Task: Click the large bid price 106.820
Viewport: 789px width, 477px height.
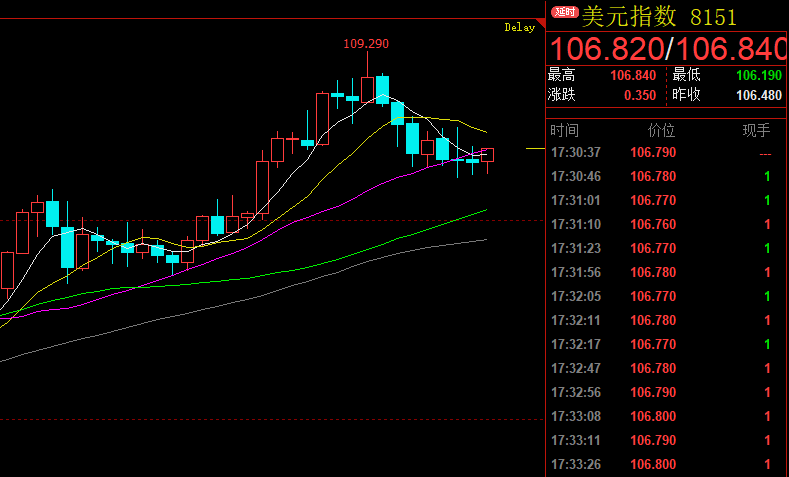Action: point(607,48)
